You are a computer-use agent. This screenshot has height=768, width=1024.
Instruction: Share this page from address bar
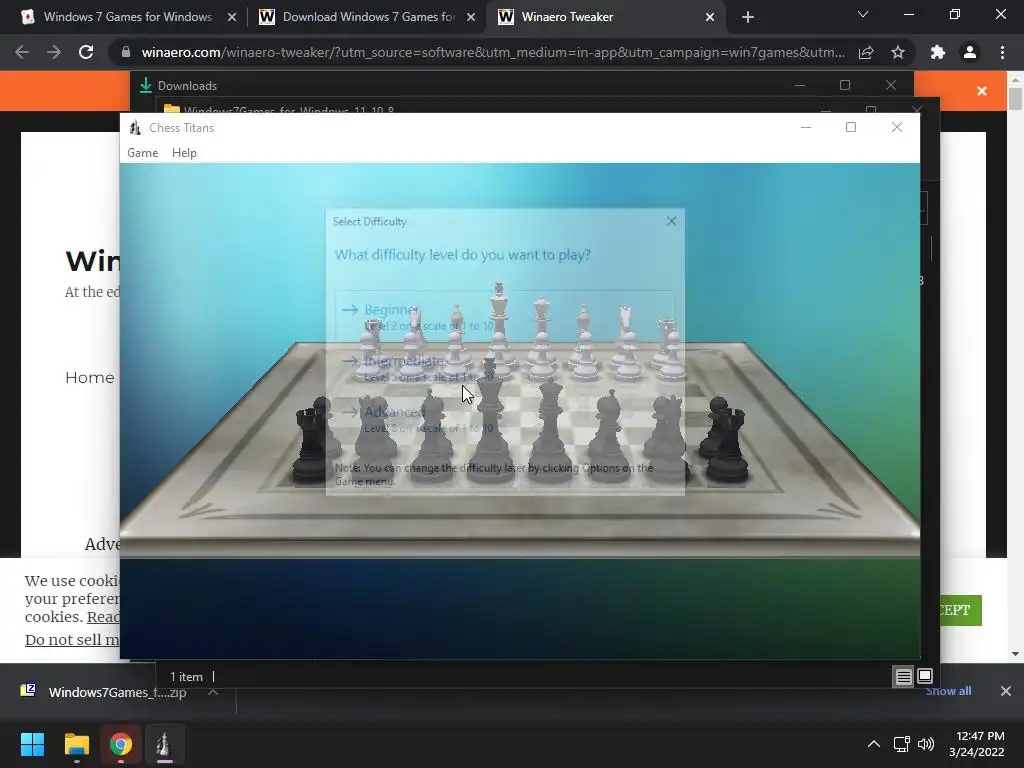point(866,52)
